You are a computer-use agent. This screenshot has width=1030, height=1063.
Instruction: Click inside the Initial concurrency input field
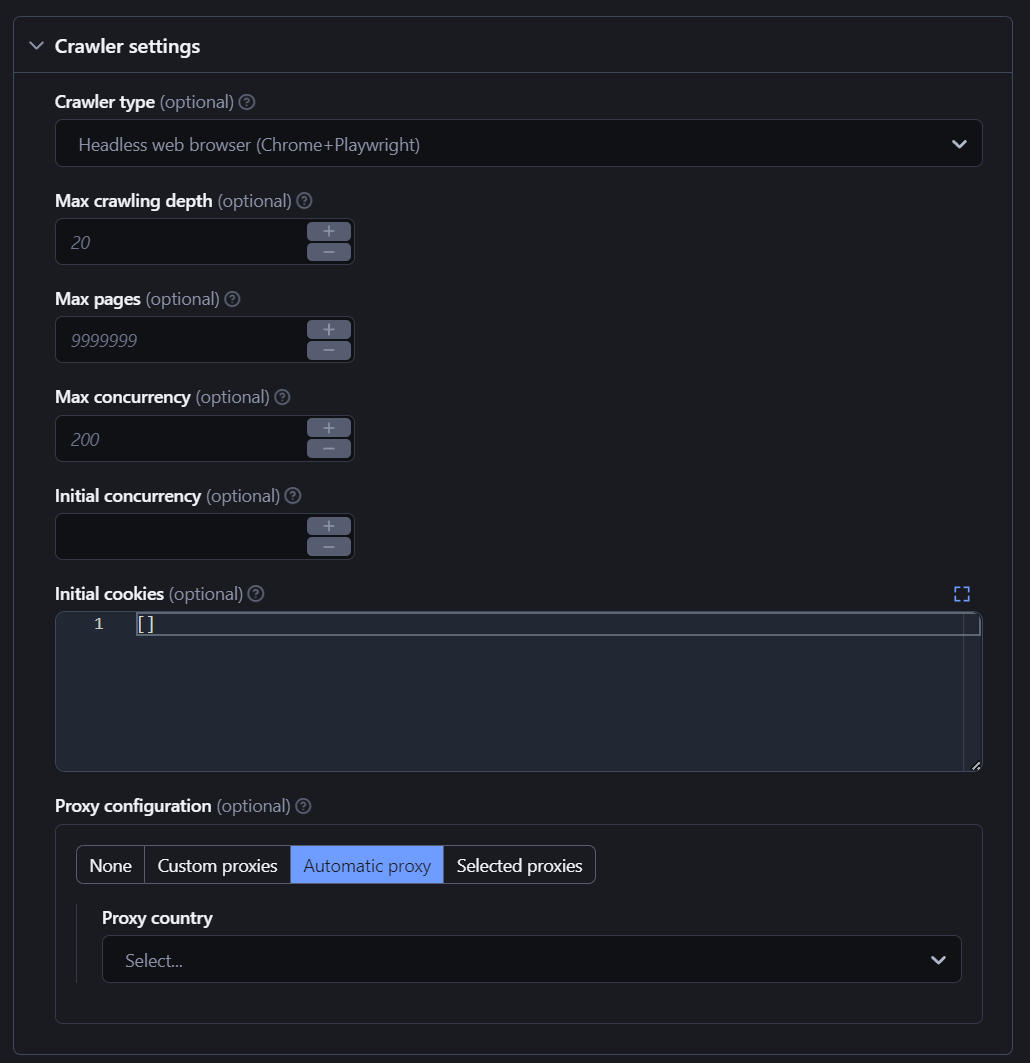[180, 536]
